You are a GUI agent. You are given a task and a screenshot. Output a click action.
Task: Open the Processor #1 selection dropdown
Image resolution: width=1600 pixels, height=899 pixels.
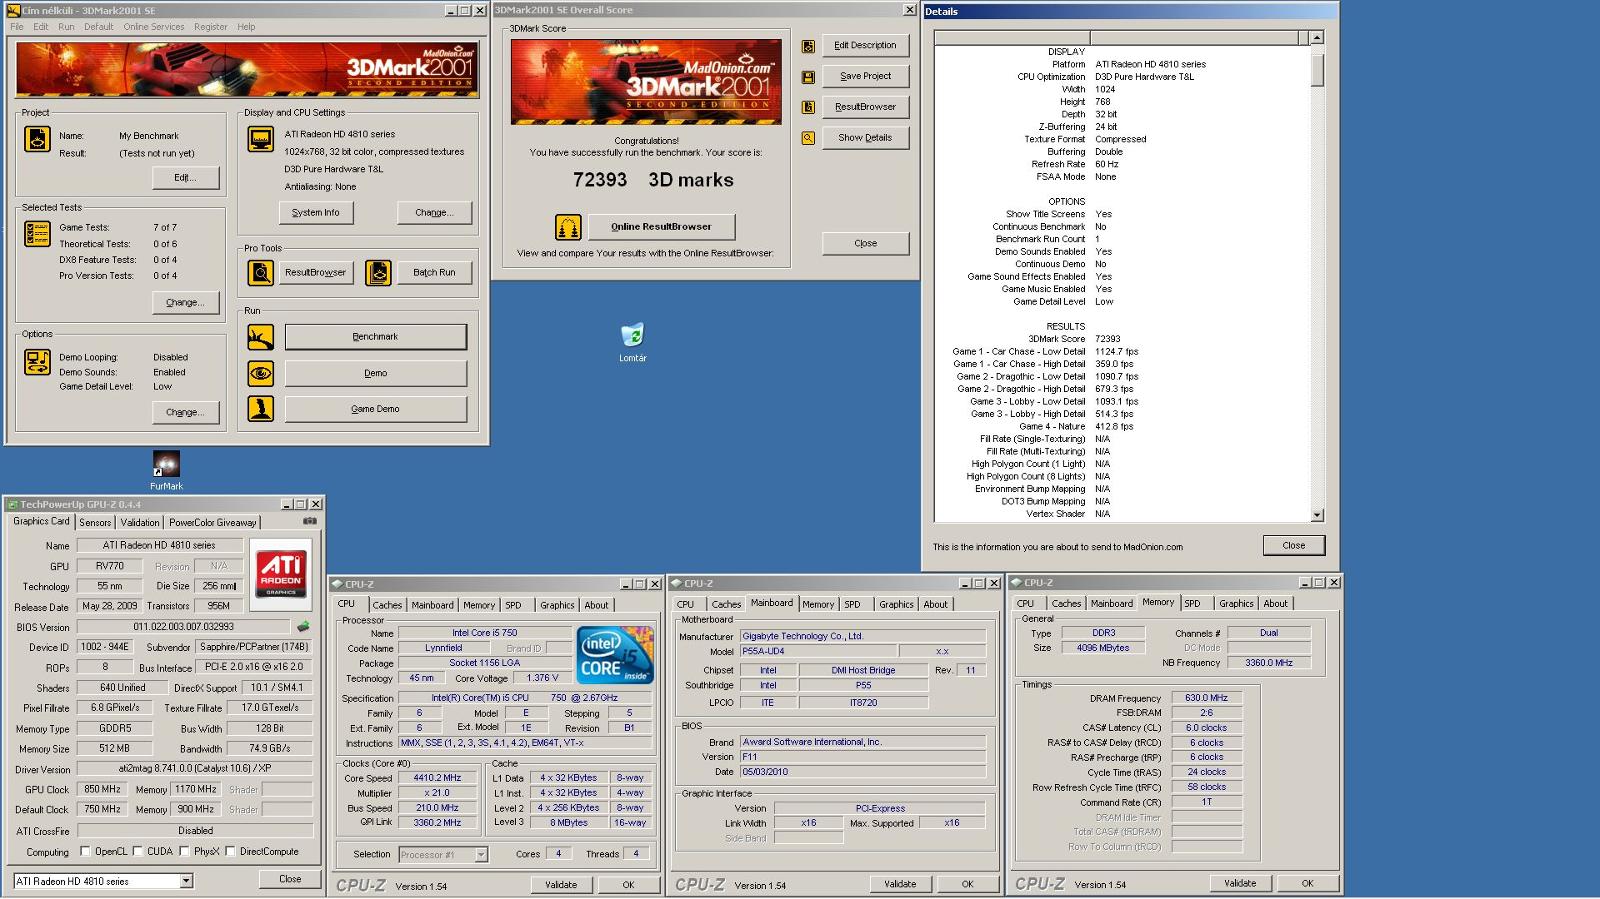[x=481, y=854]
